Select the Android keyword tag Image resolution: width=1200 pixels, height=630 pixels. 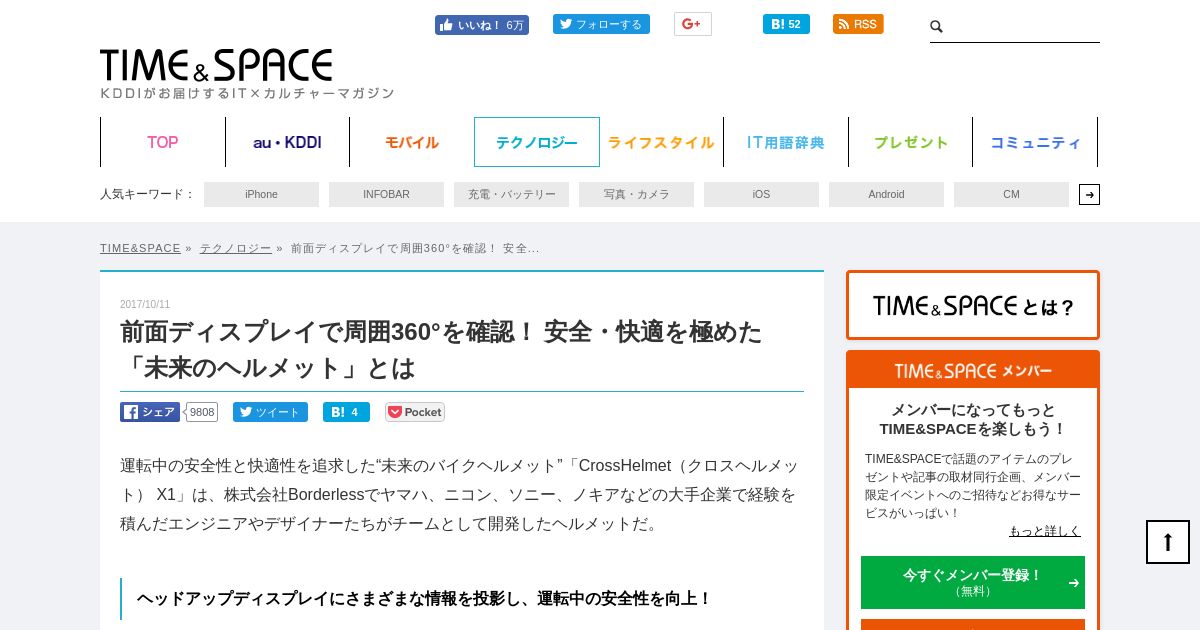pyautogui.click(x=886, y=194)
